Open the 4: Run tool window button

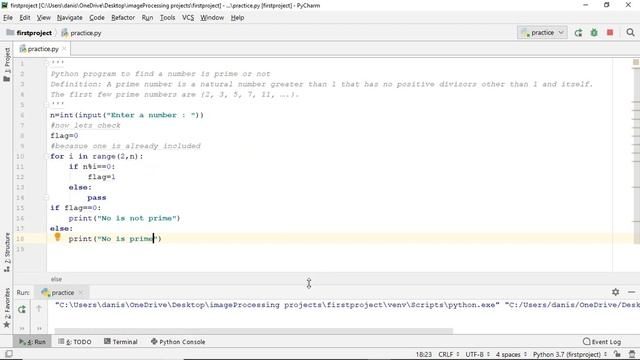click(32, 342)
